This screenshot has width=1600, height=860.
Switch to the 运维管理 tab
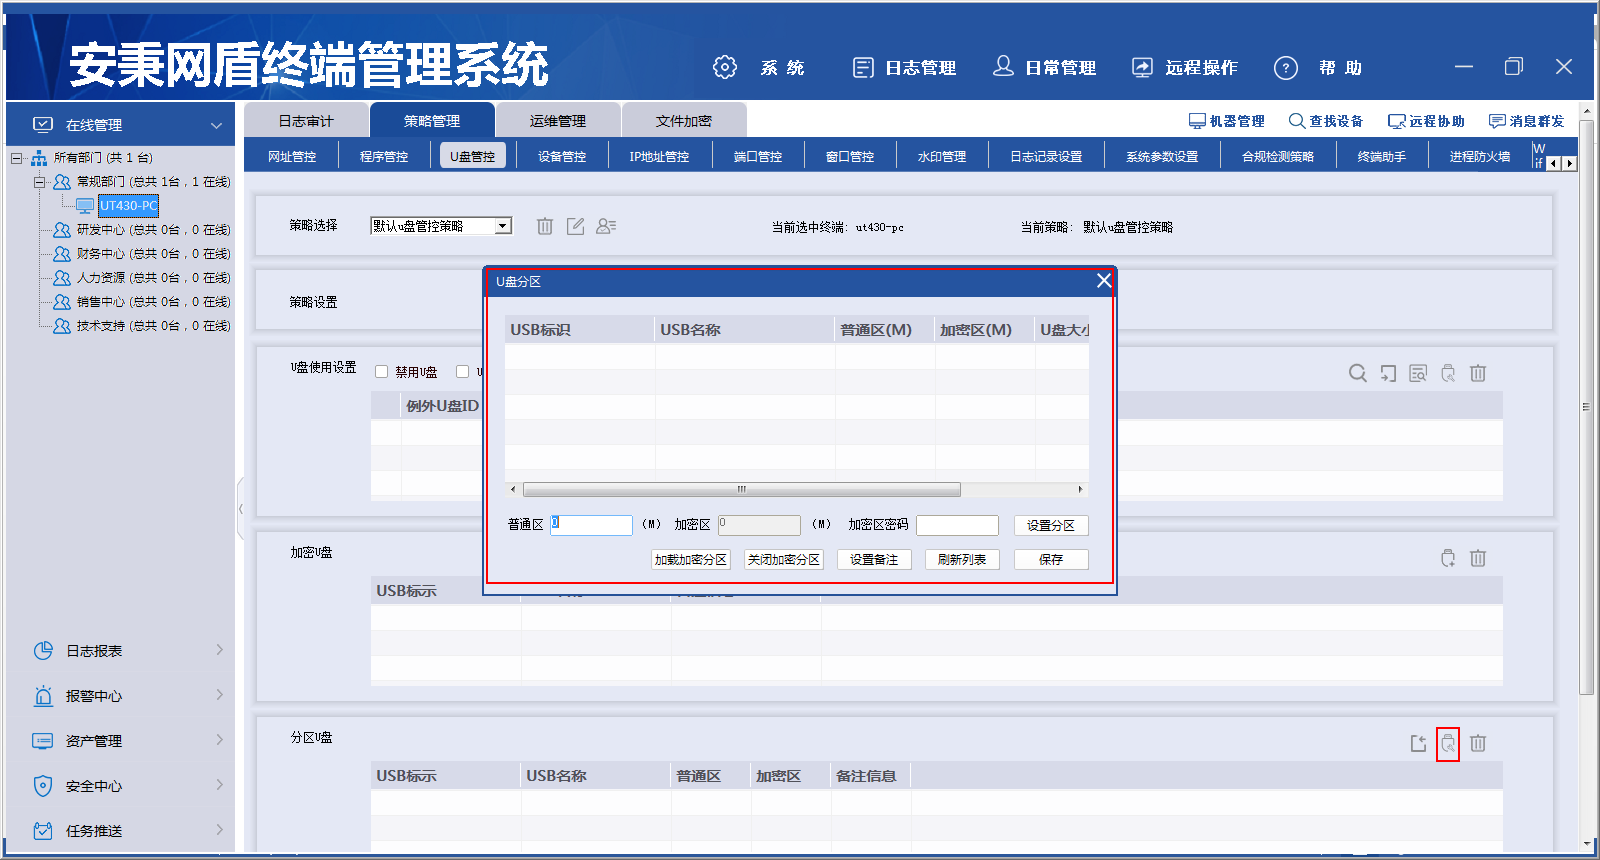point(557,121)
